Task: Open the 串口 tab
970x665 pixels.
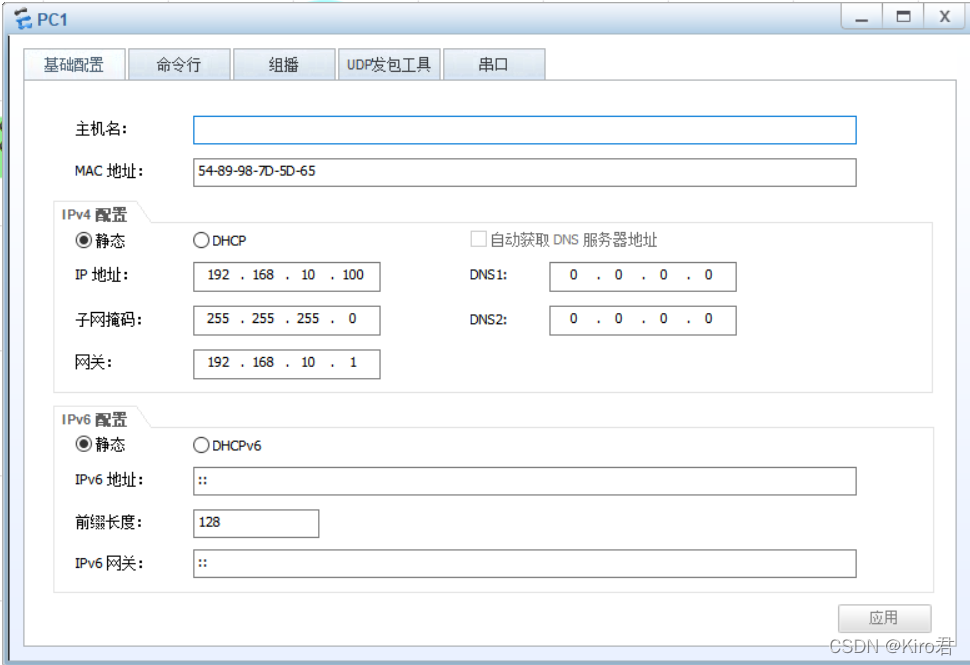Action: click(494, 64)
